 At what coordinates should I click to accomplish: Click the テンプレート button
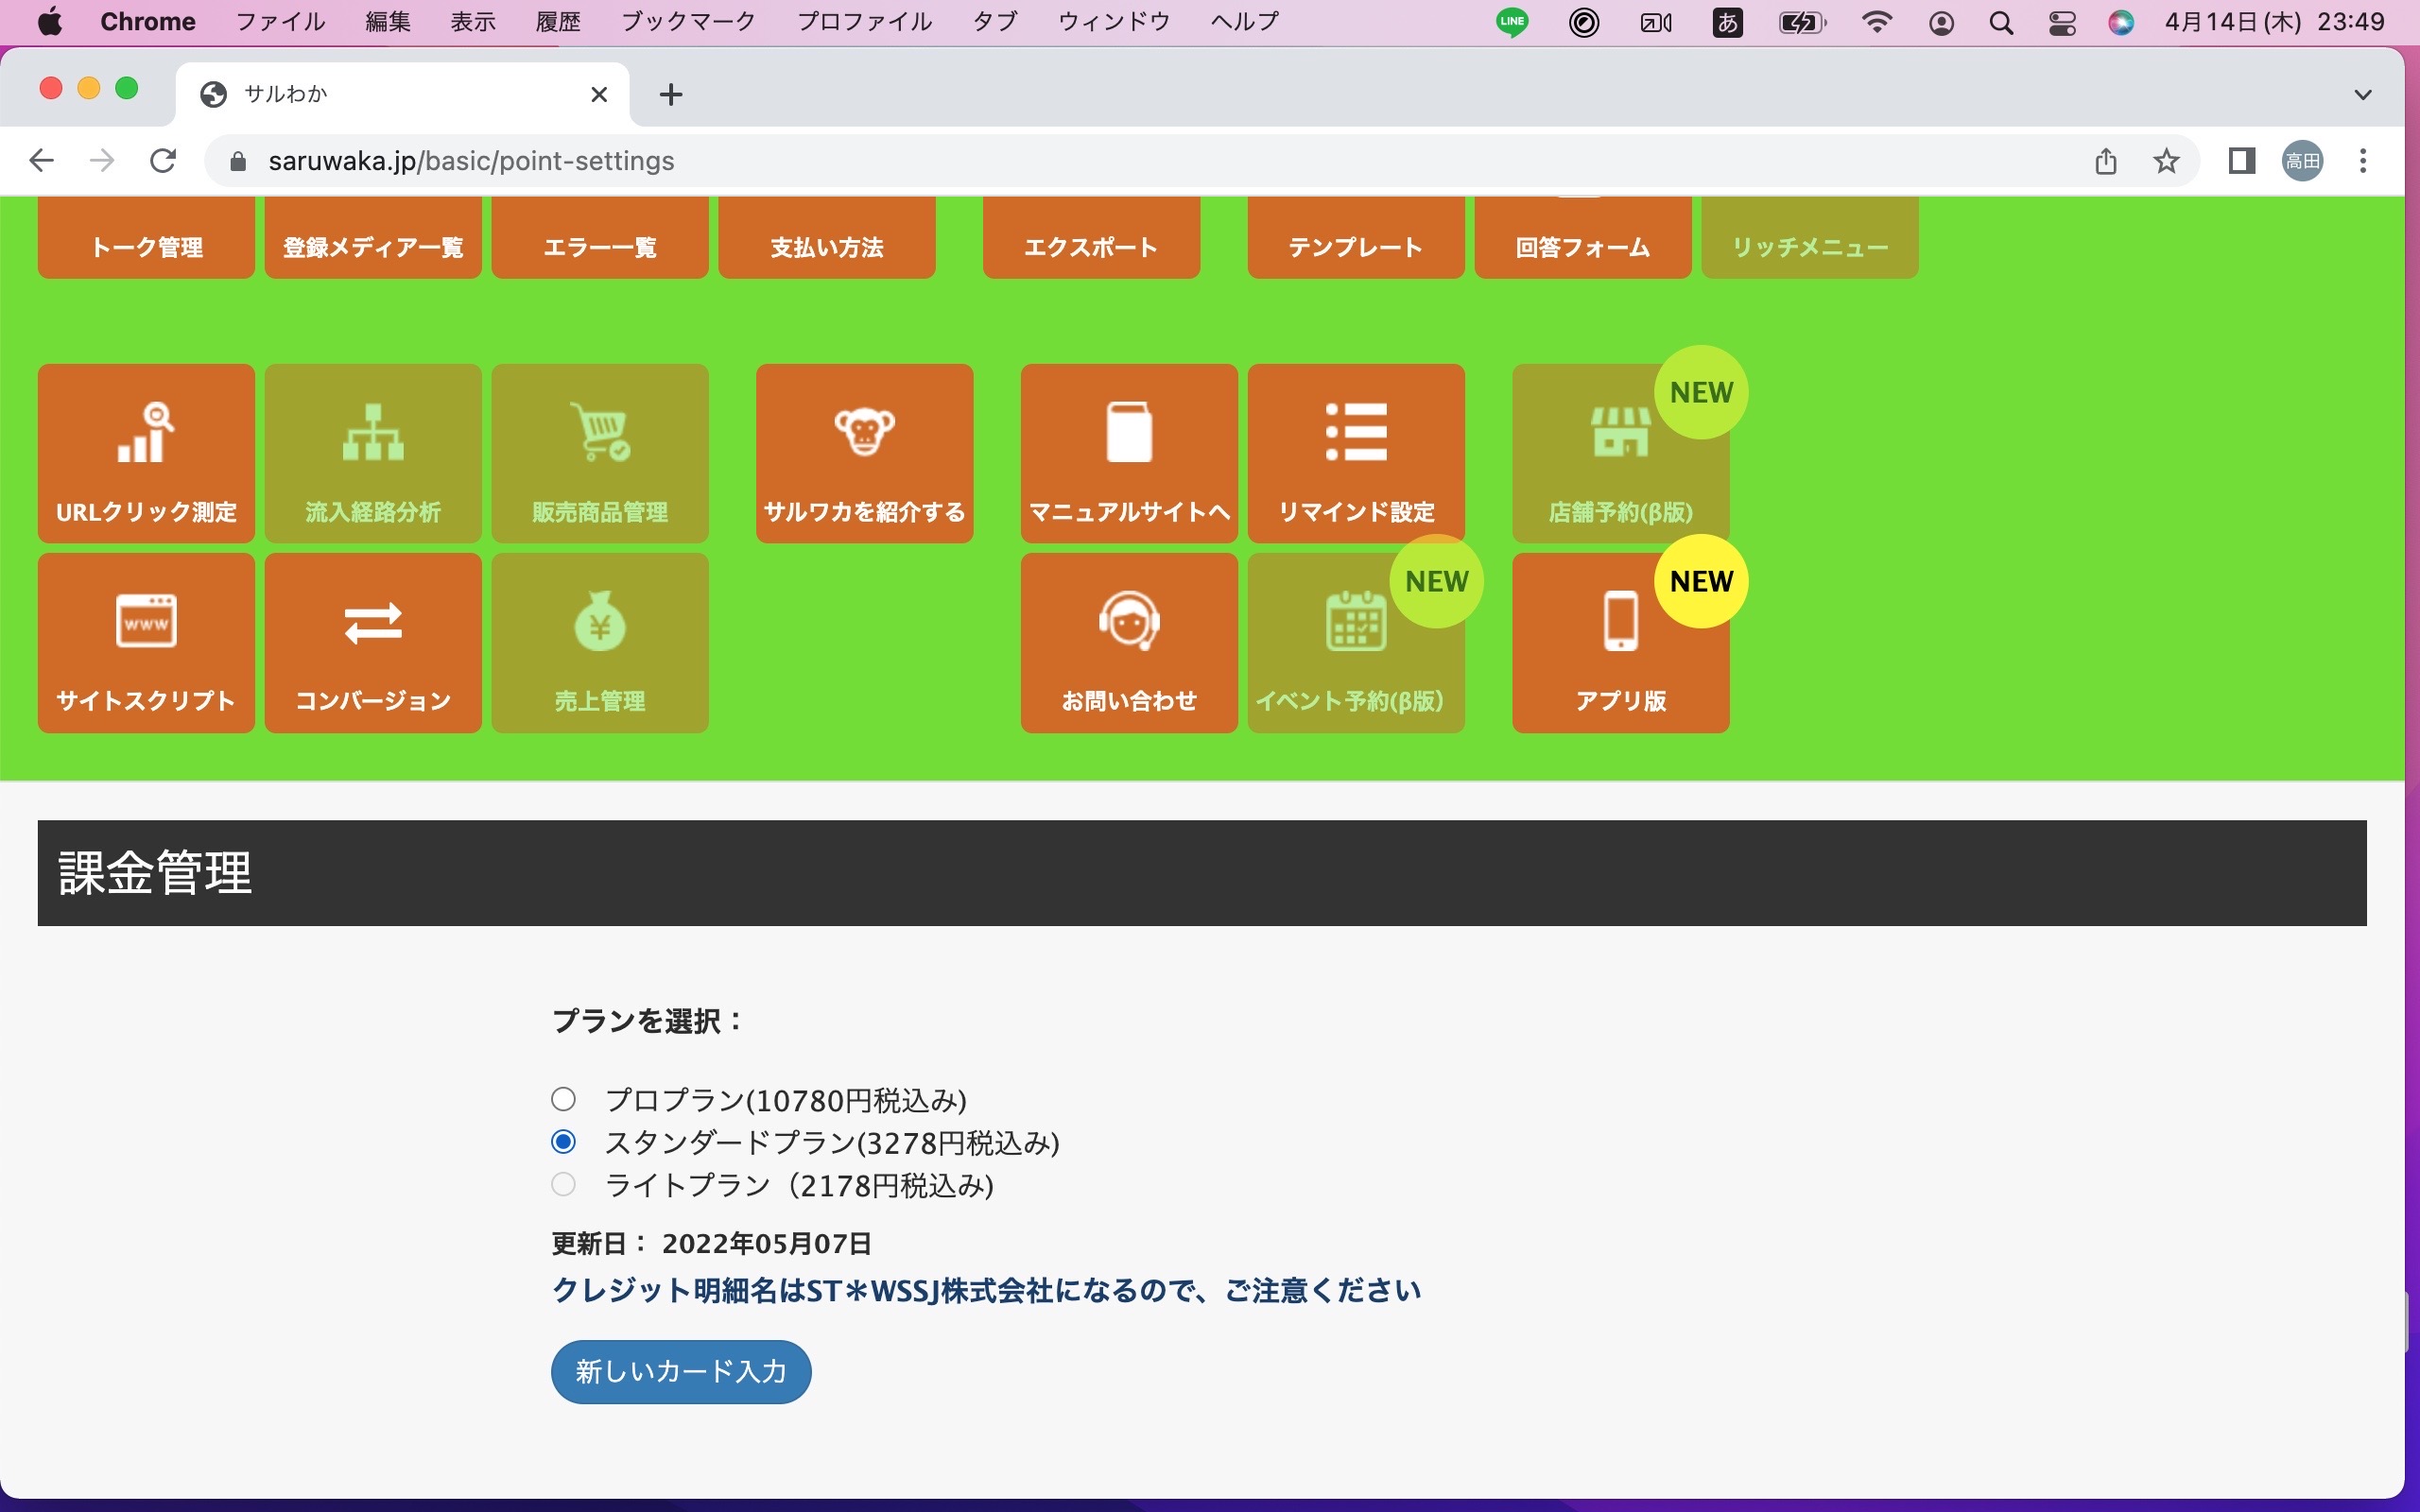(1356, 238)
